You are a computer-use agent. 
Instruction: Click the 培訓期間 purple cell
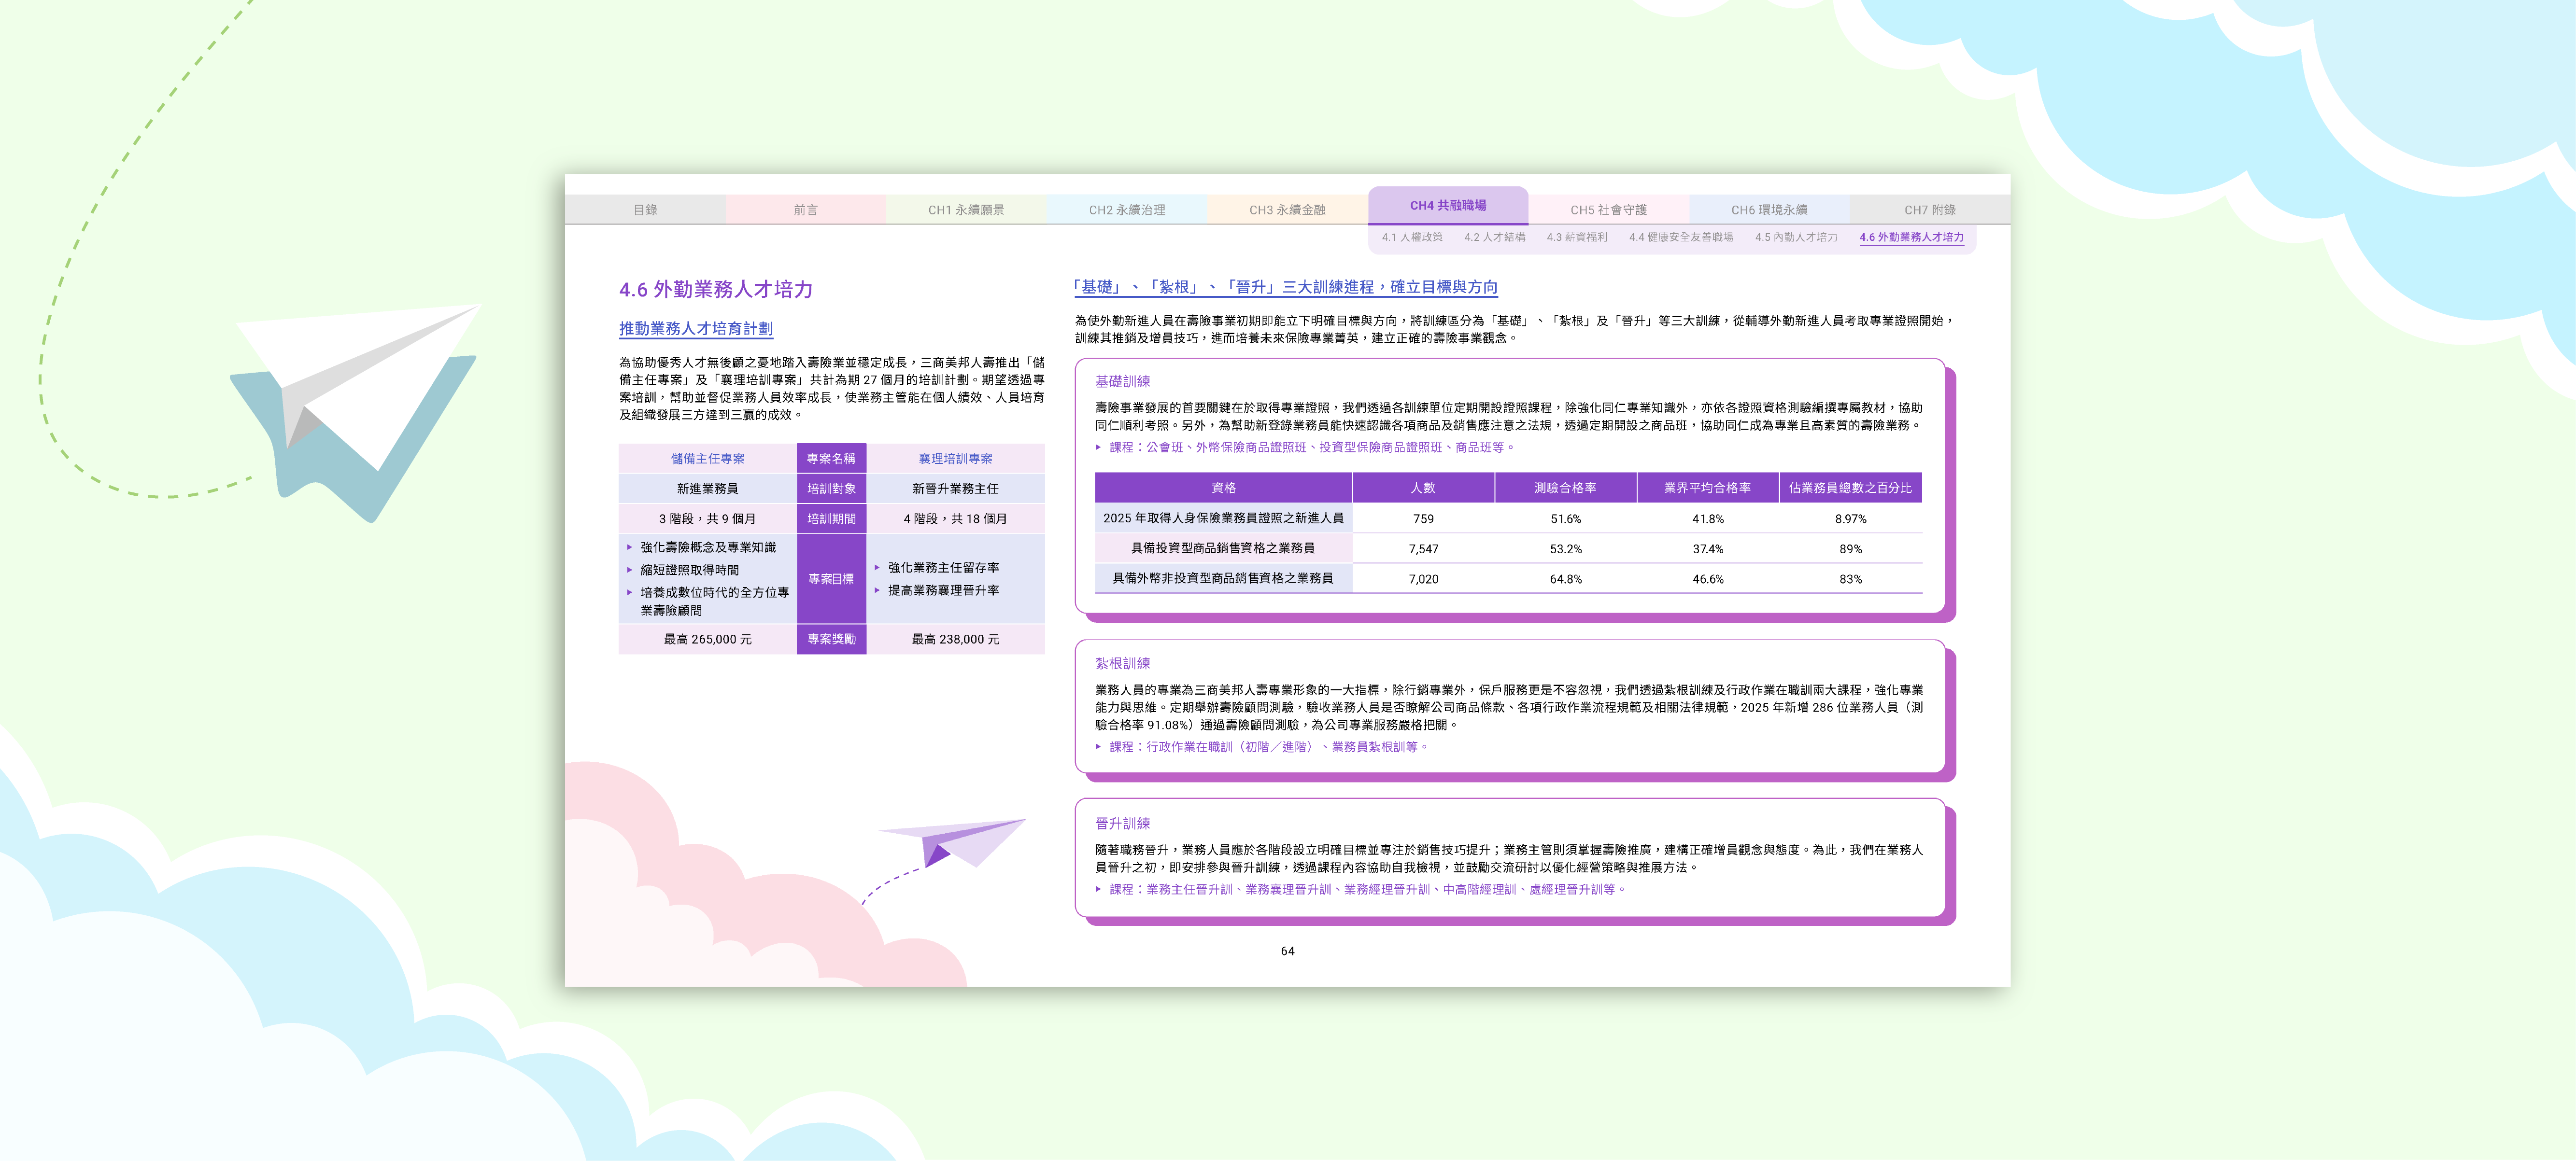pos(831,519)
